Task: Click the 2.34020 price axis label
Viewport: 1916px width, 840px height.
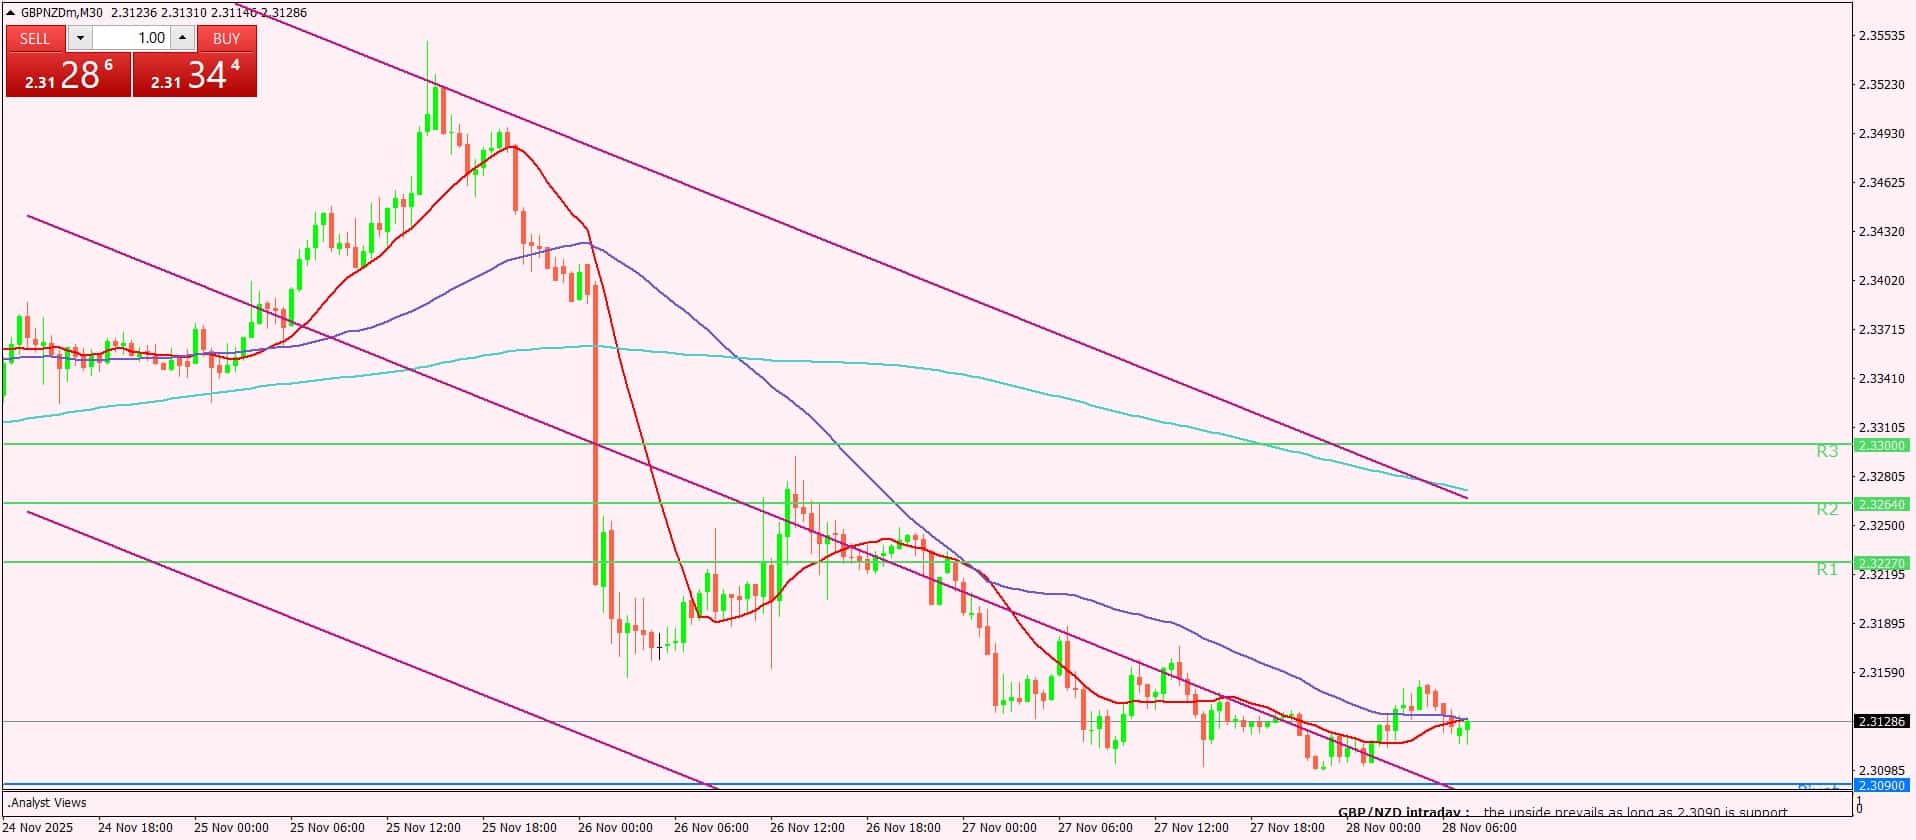Action: (1881, 281)
